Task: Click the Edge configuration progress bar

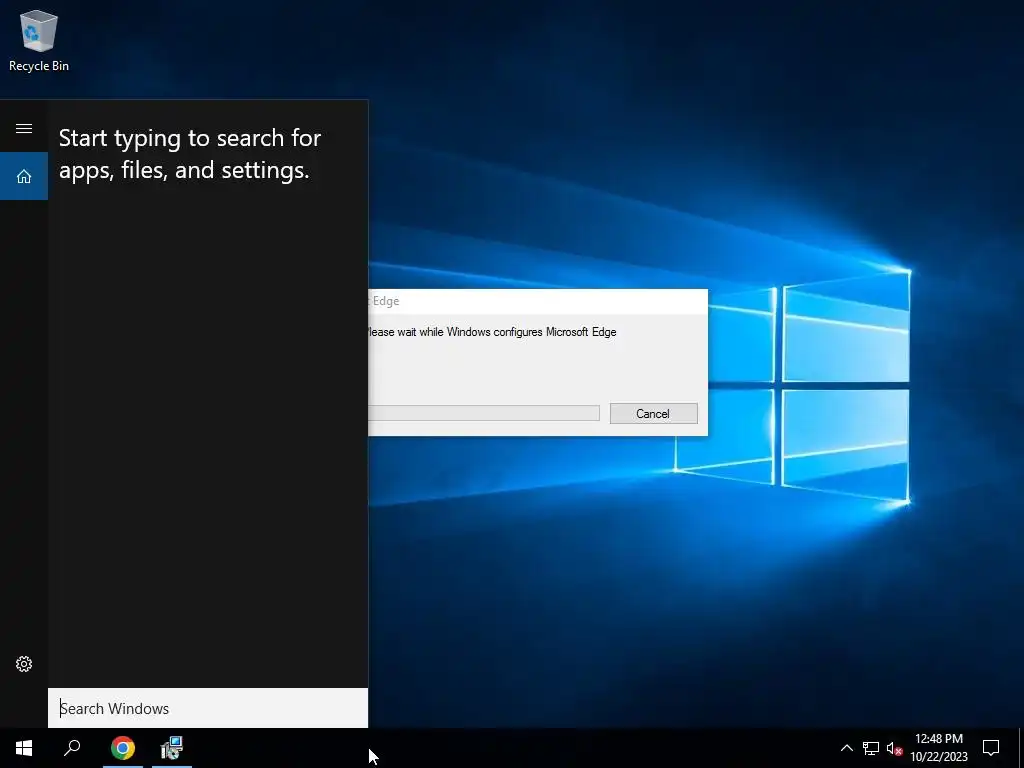Action: click(x=484, y=413)
